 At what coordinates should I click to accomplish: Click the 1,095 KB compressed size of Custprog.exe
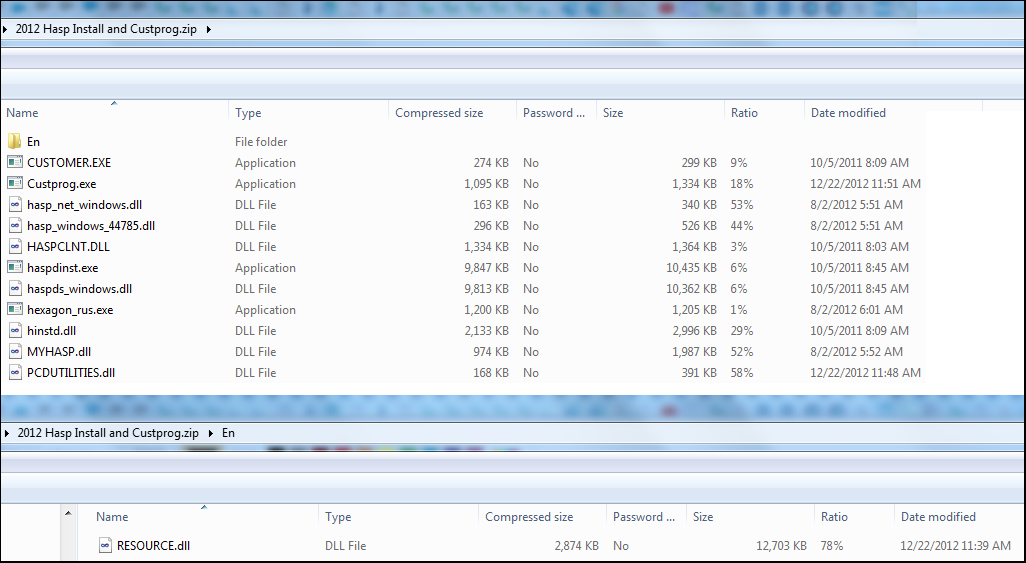click(x=486, y=183)
